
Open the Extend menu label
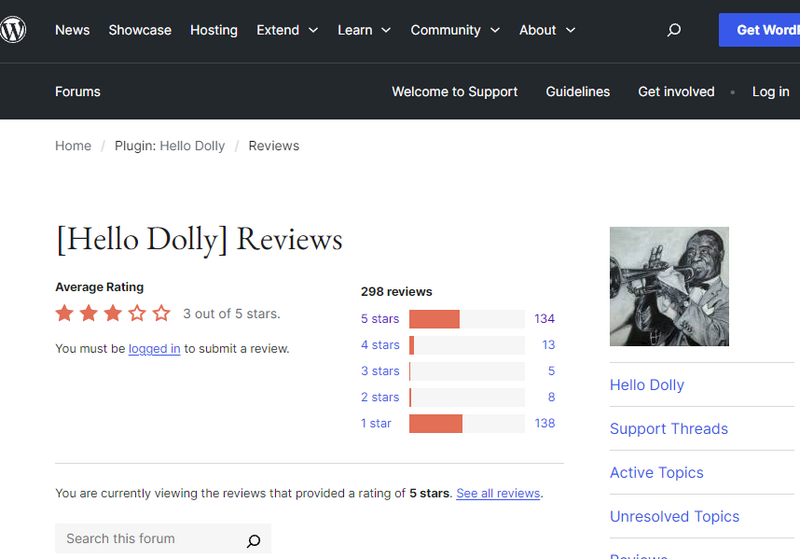(x=278, y=30)
